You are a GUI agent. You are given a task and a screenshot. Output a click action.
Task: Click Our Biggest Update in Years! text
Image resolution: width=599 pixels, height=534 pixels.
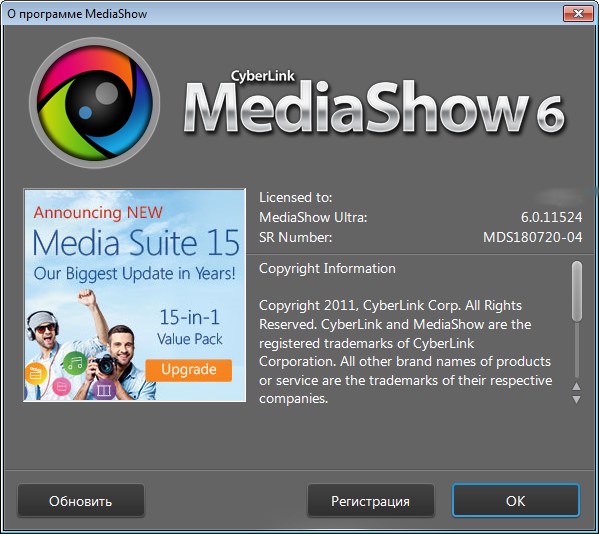coord(134,273)
